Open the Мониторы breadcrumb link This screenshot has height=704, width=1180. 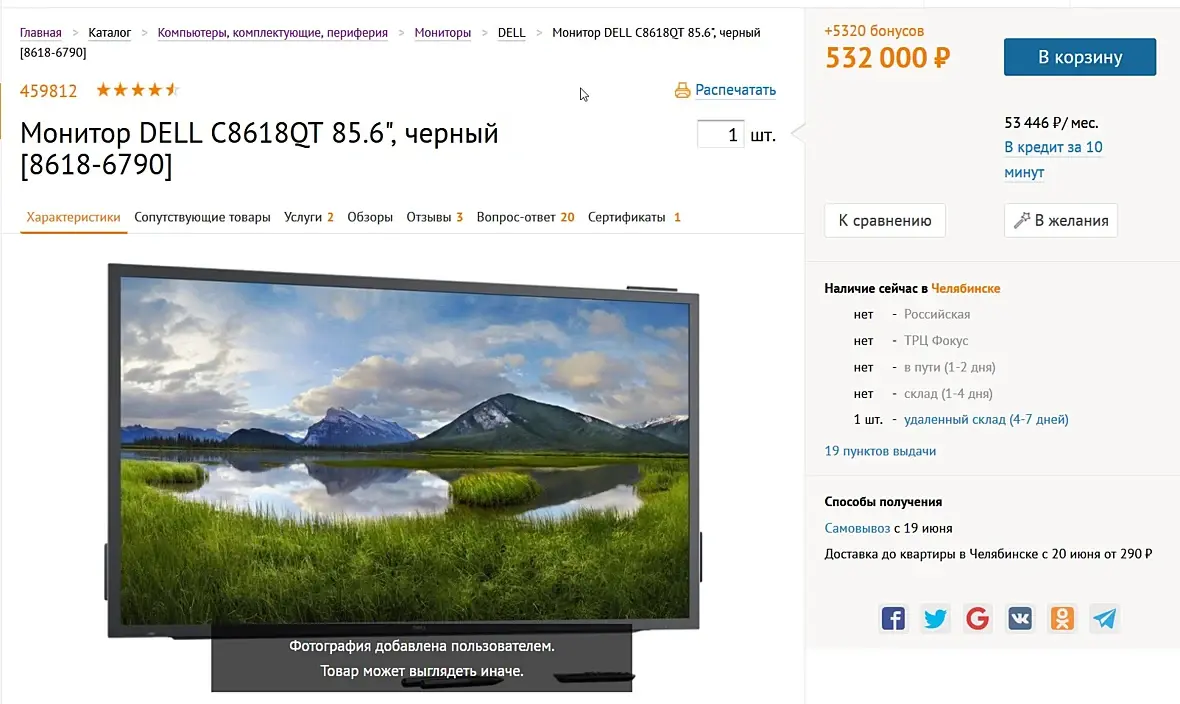click(x=442, y=32)
